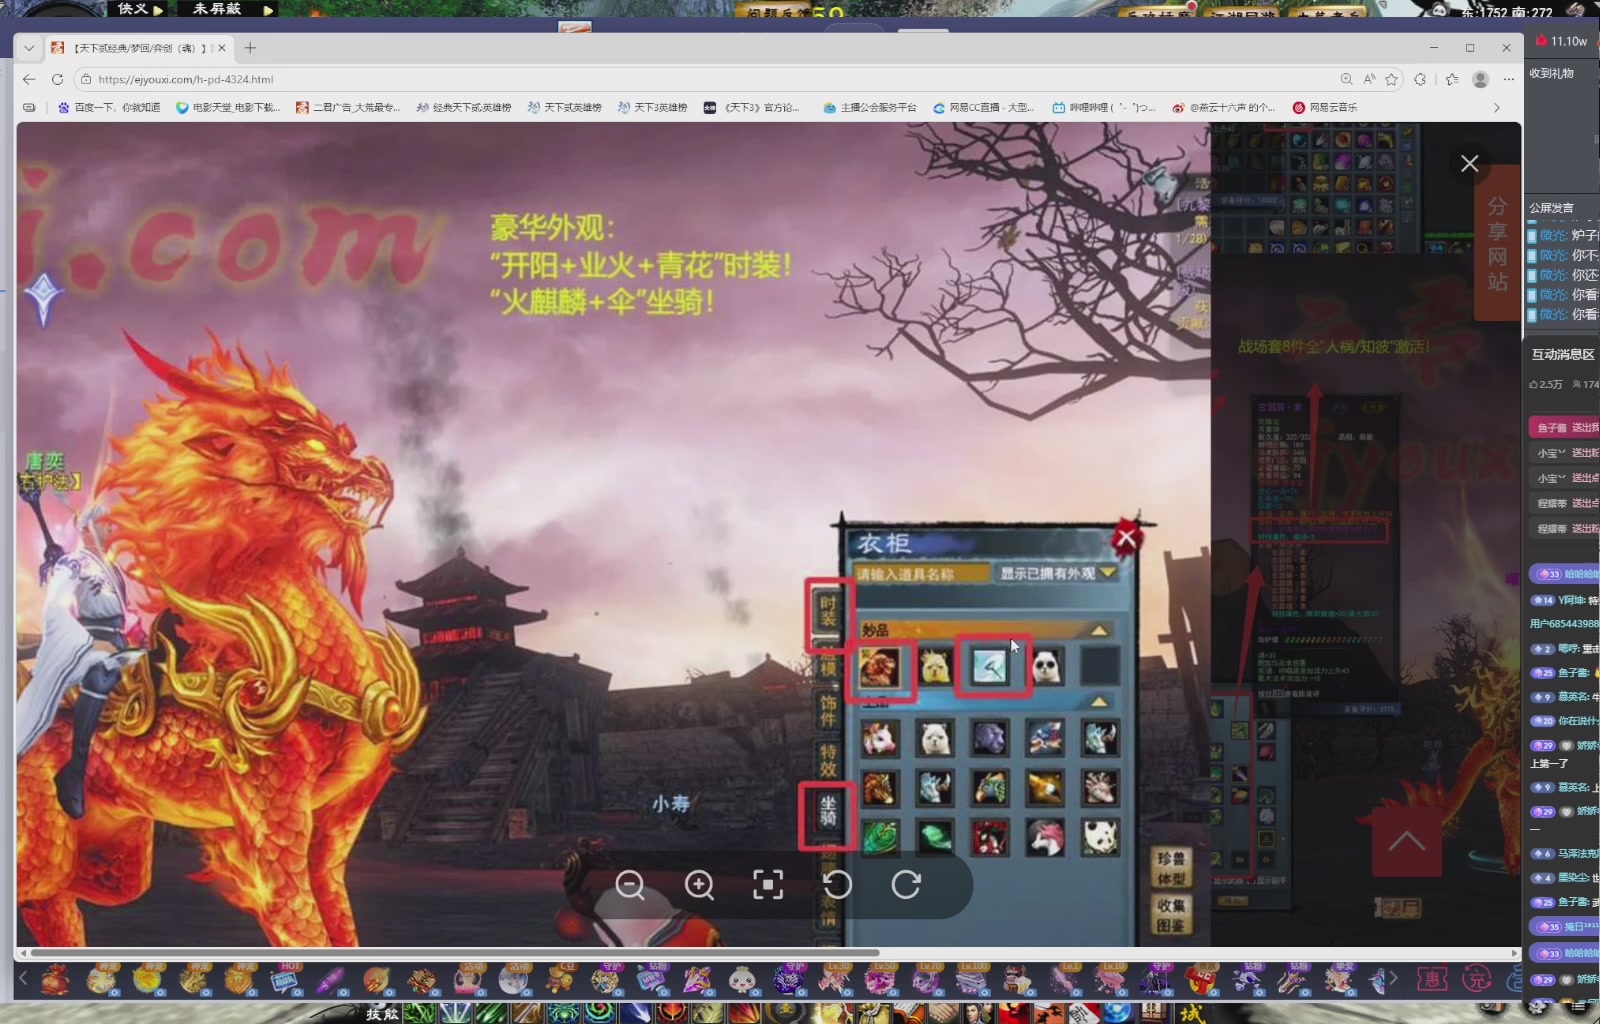Click the 侠义 arrow in the top game bar
Screen dimensions: 1600x1024
point(157,9)
